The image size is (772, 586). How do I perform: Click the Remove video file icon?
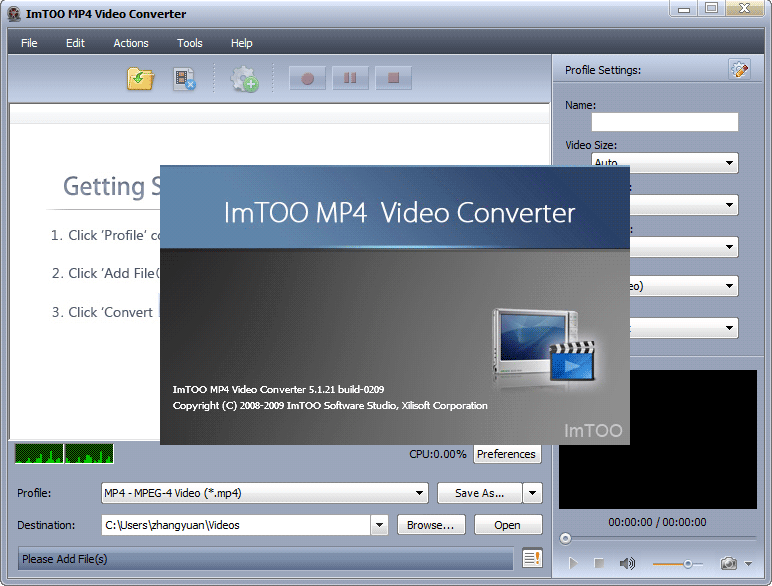(184, 79)
